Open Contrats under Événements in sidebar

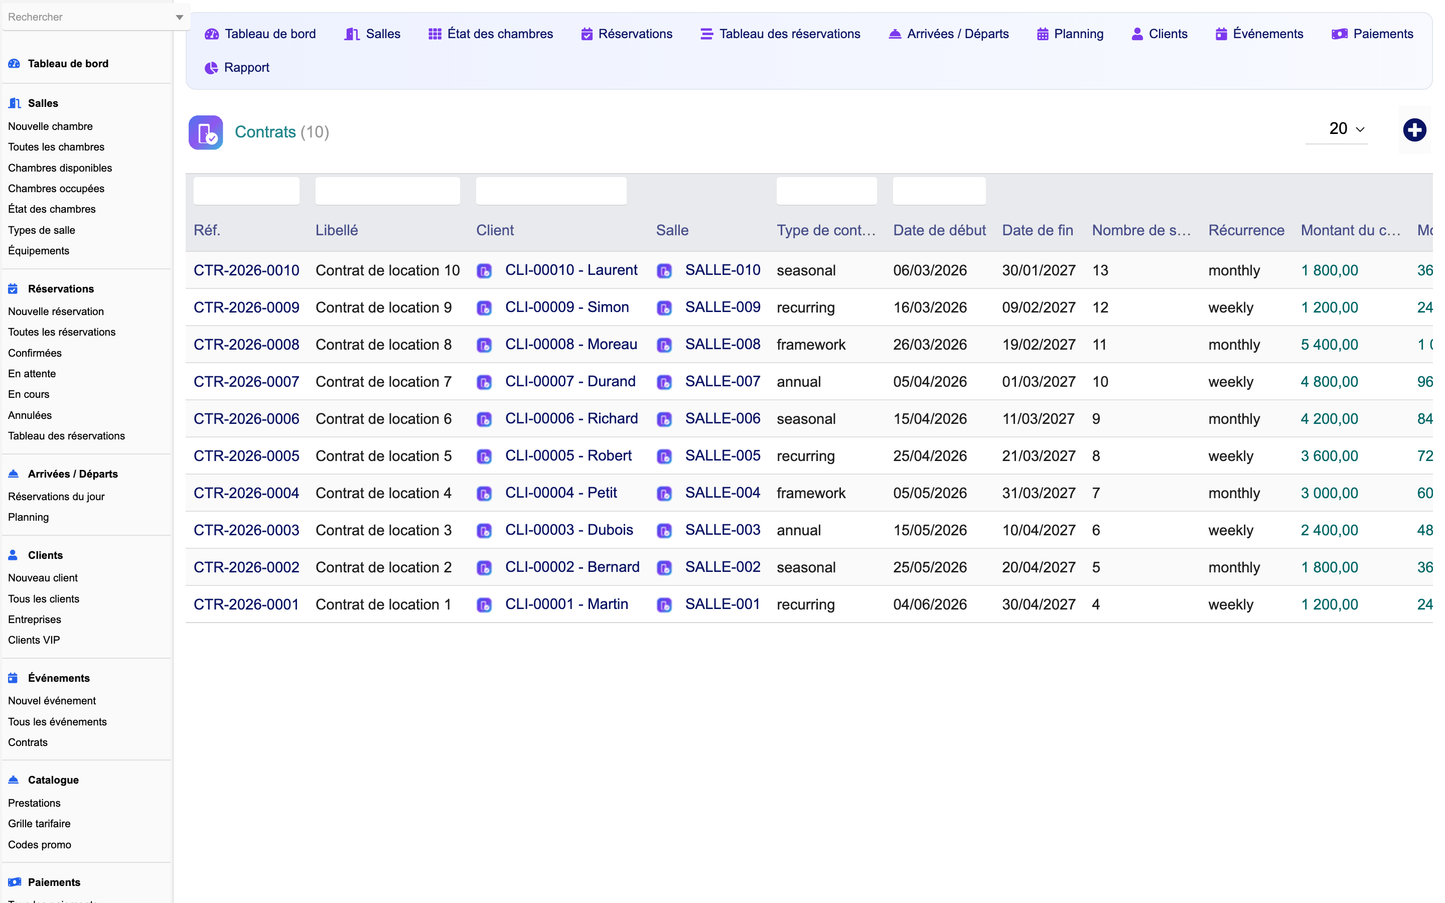28,742
